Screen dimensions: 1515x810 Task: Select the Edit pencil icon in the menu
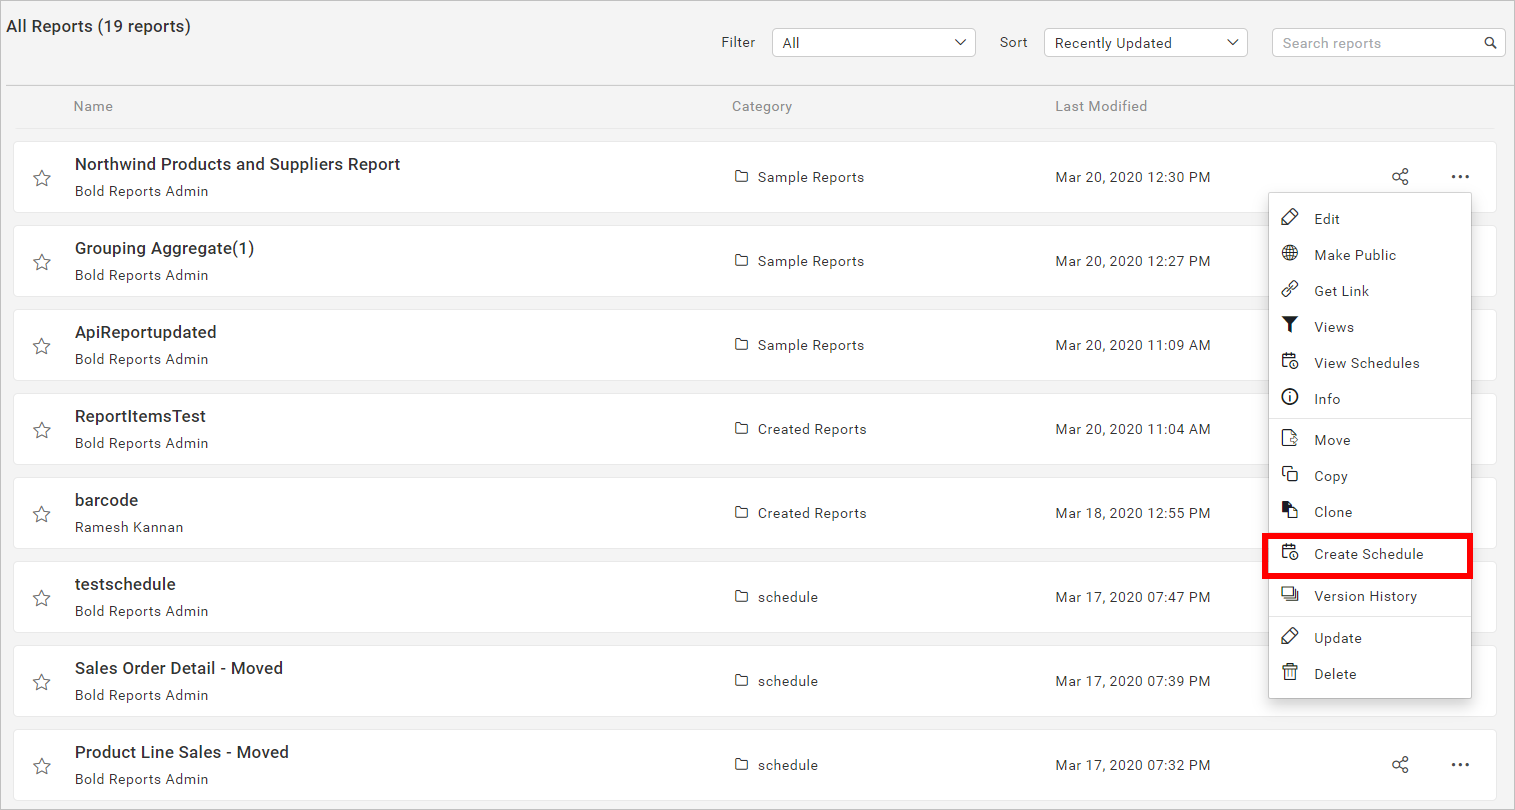(x=1290, y=217)
